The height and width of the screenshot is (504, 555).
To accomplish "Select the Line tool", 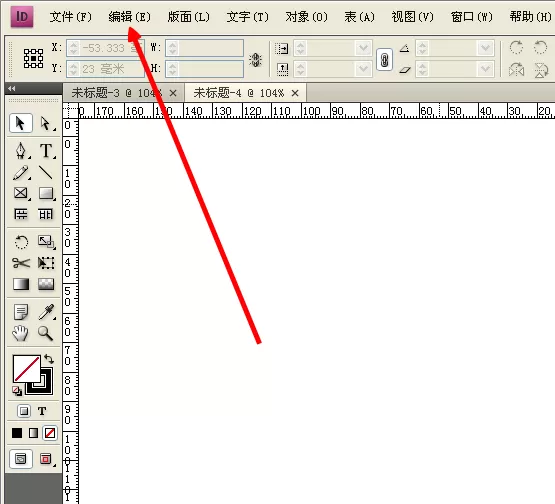I will click(x=46, y=172).
